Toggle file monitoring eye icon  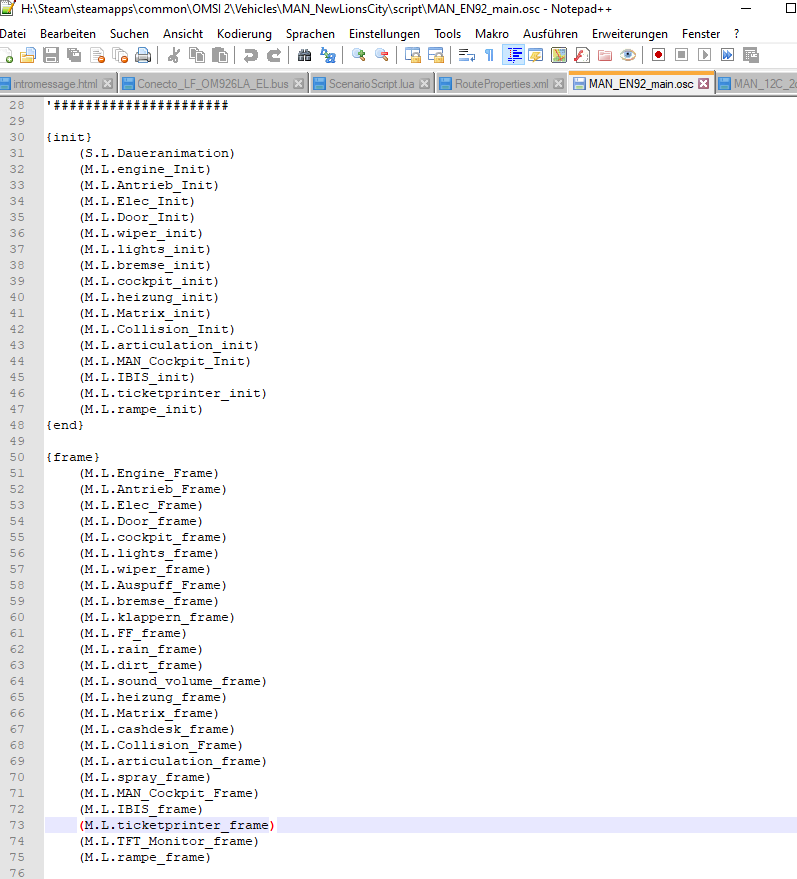(x=627, y=55)
